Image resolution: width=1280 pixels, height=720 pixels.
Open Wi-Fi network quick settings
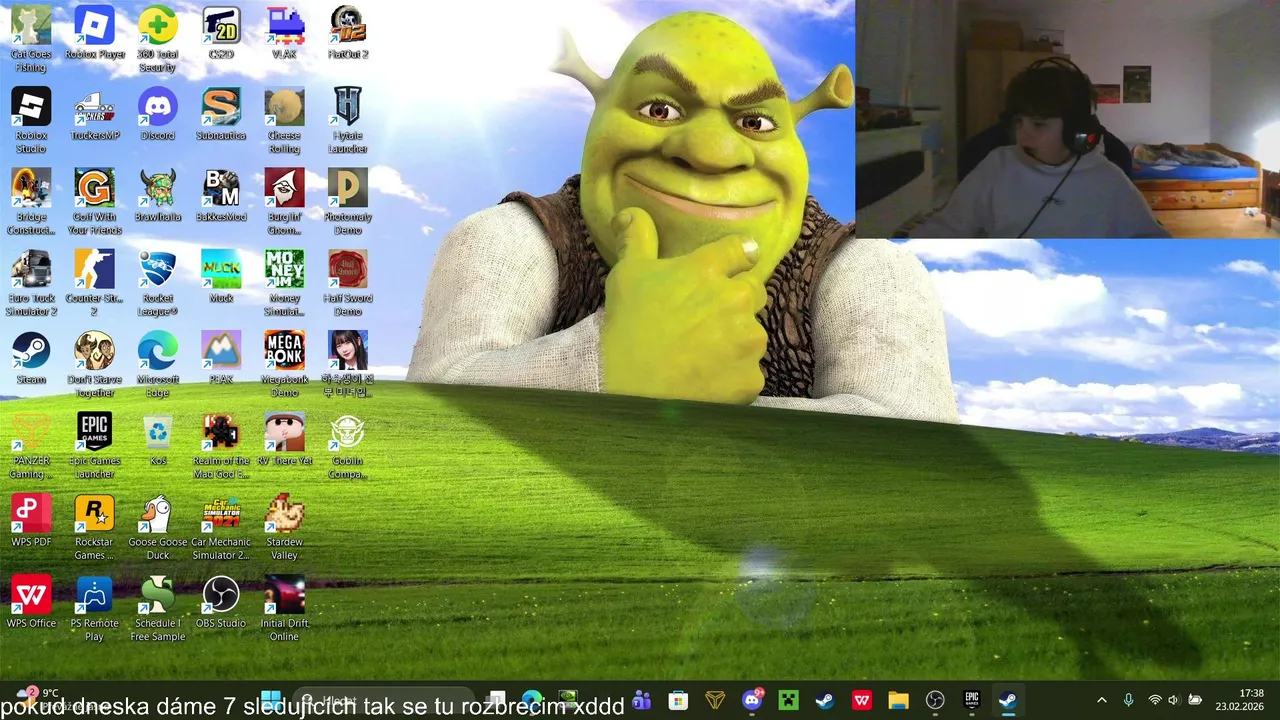[x=1154, y=700]
